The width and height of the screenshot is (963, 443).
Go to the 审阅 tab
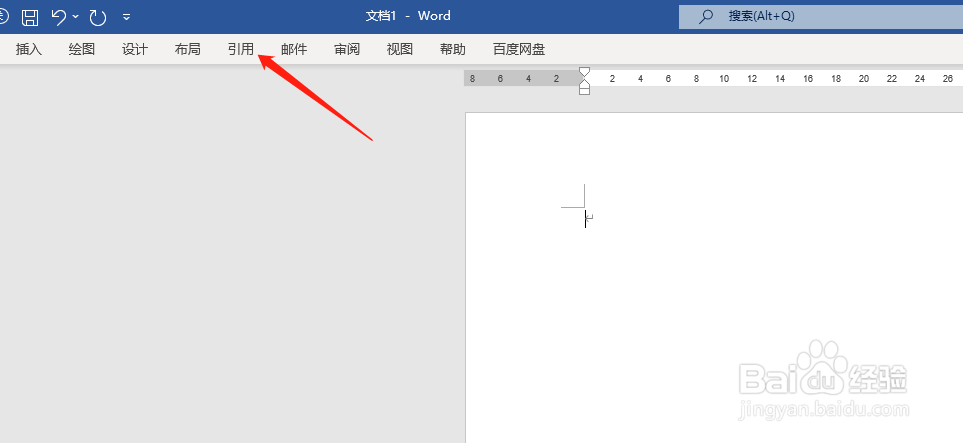[347, 50]
